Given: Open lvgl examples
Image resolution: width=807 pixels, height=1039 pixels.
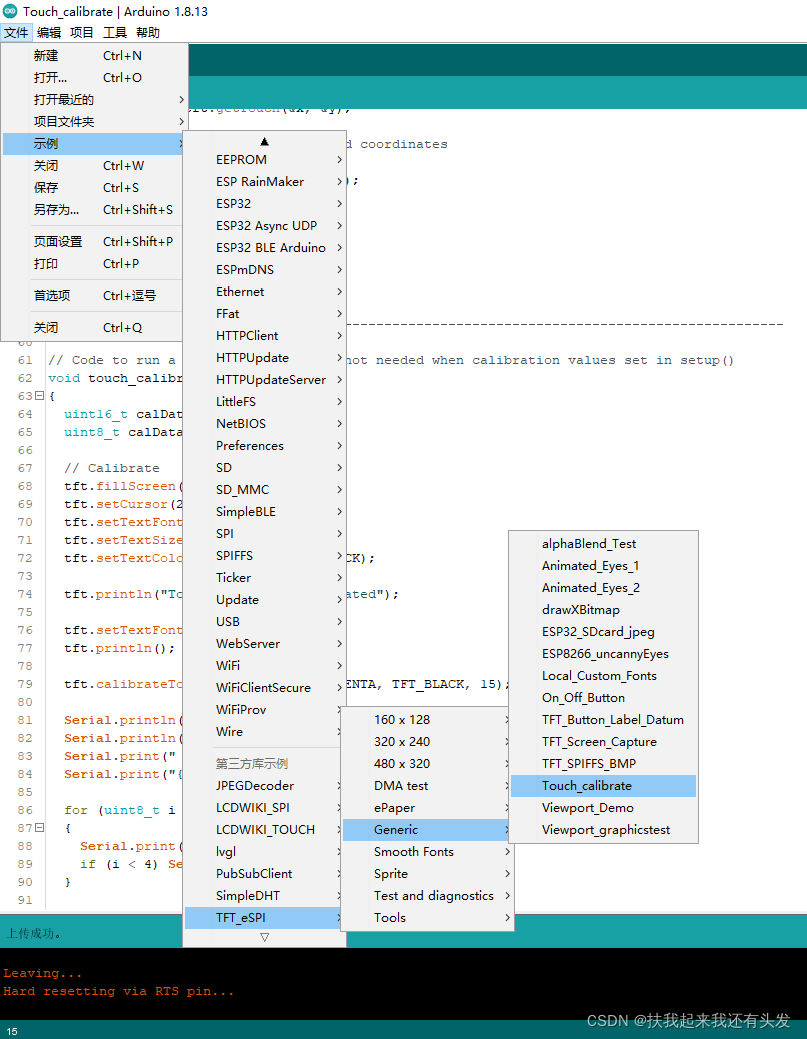Looking at the screenshot, I should click(264, 851).
